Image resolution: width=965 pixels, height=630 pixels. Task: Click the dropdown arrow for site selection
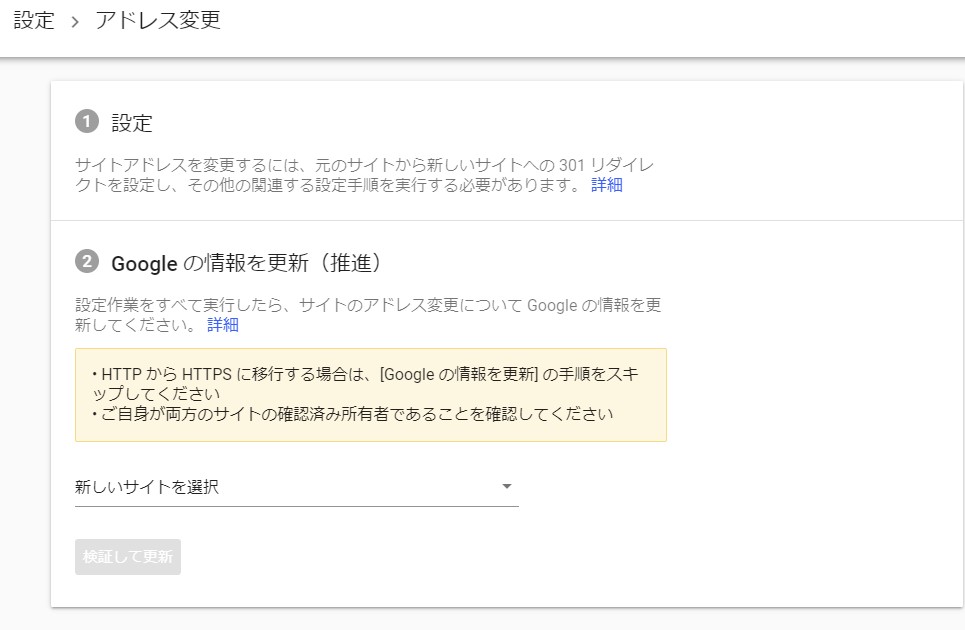[x=506, y=487]
